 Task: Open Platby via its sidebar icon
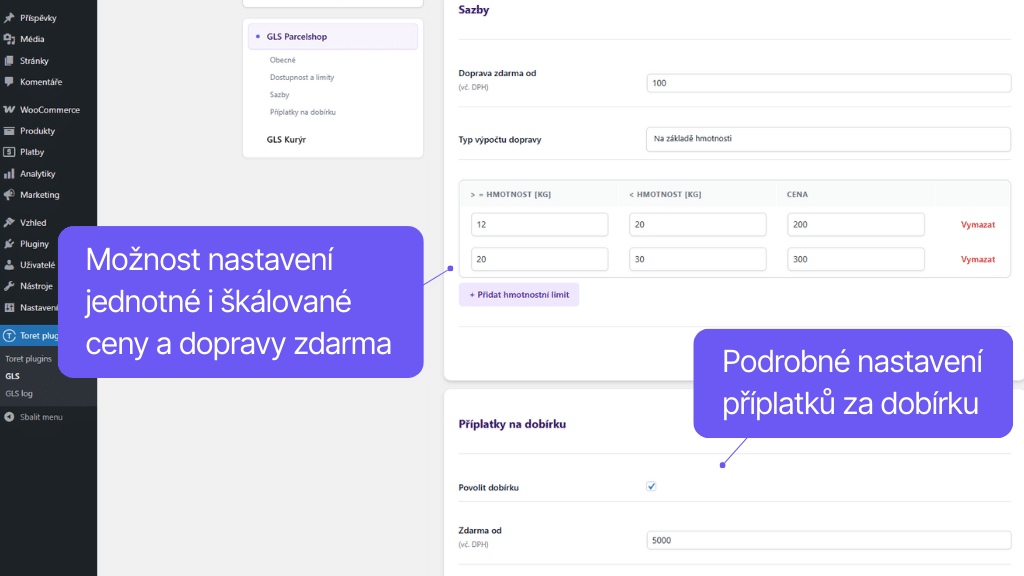click(x=8, y=152)
